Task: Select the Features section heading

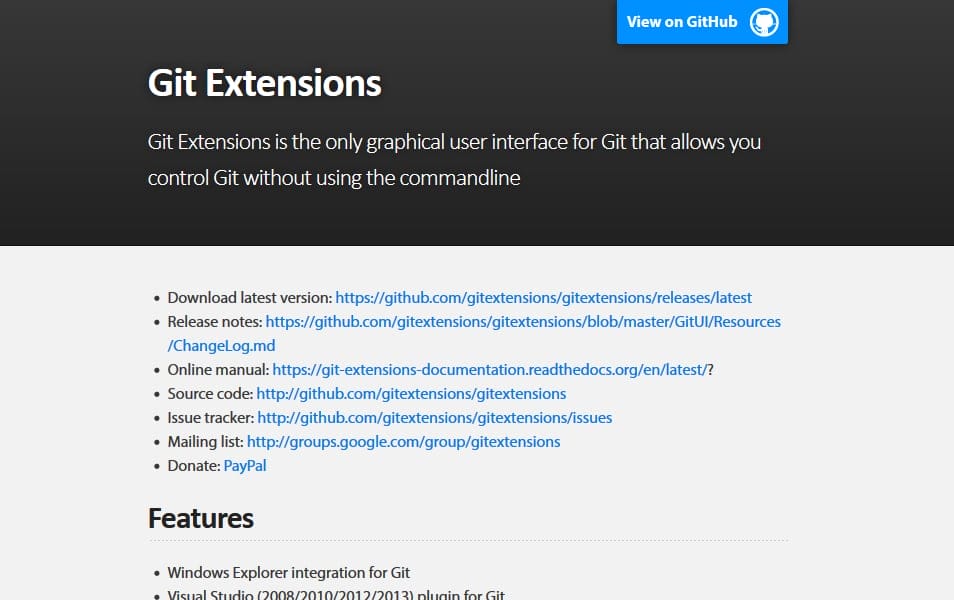Action: (201, 518)
